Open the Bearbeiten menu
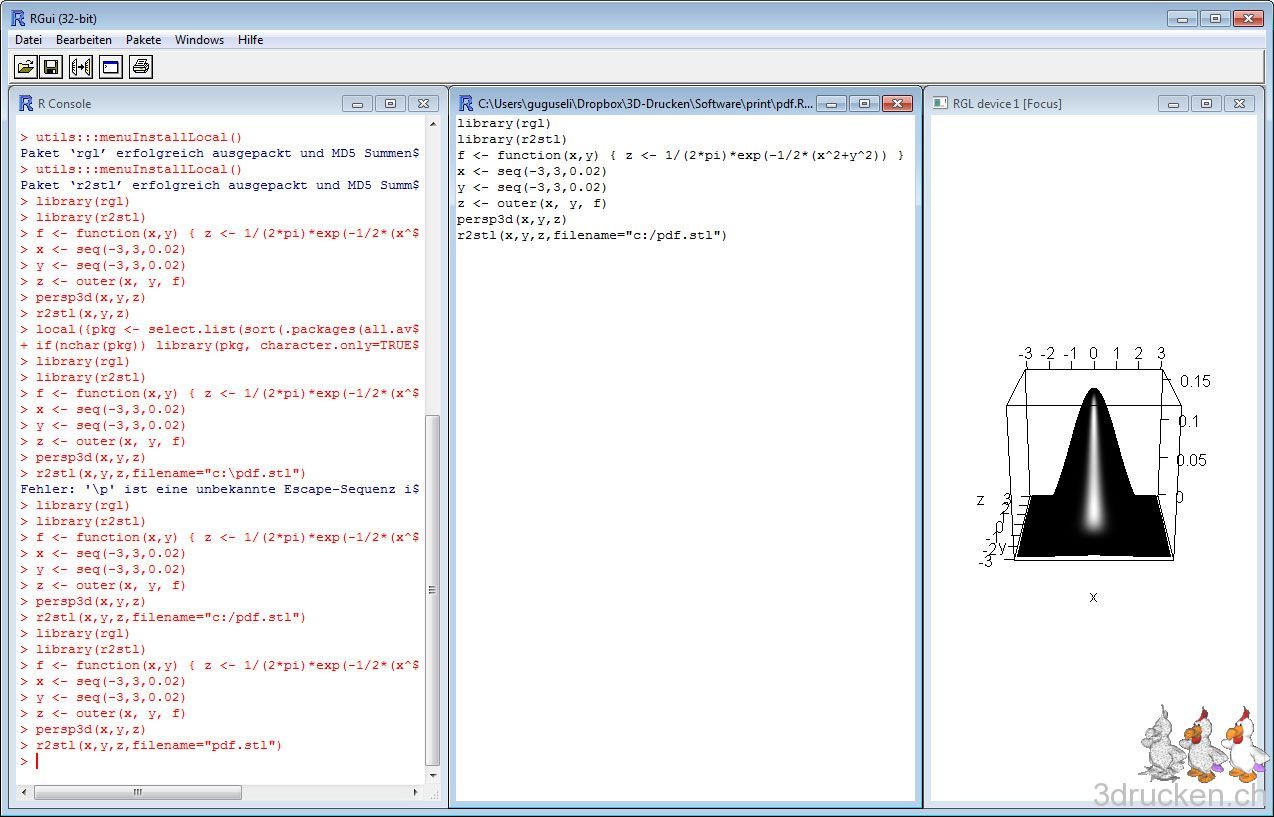This screenshot has height=817, width=1274. [x=84, y=40]
